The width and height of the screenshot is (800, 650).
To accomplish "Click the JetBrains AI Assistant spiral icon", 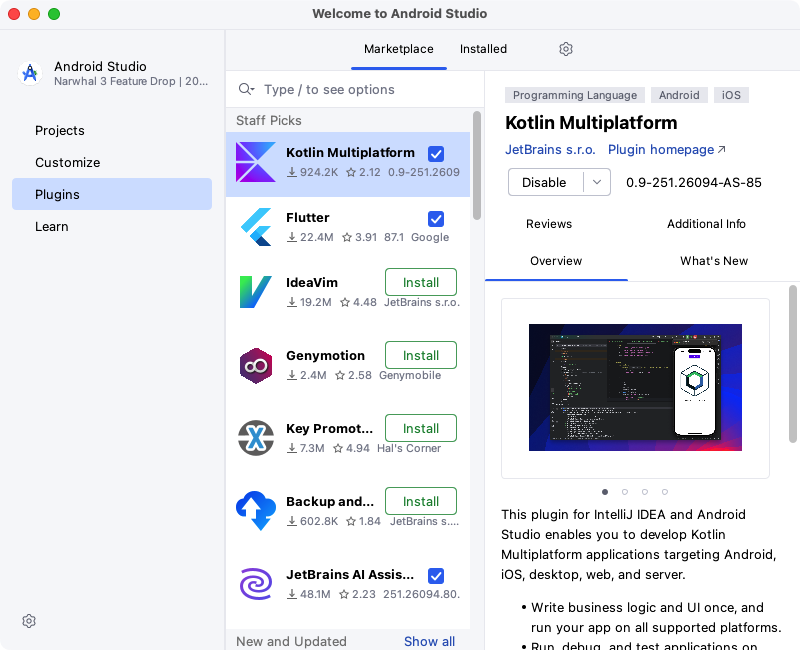I will point(256,584).
